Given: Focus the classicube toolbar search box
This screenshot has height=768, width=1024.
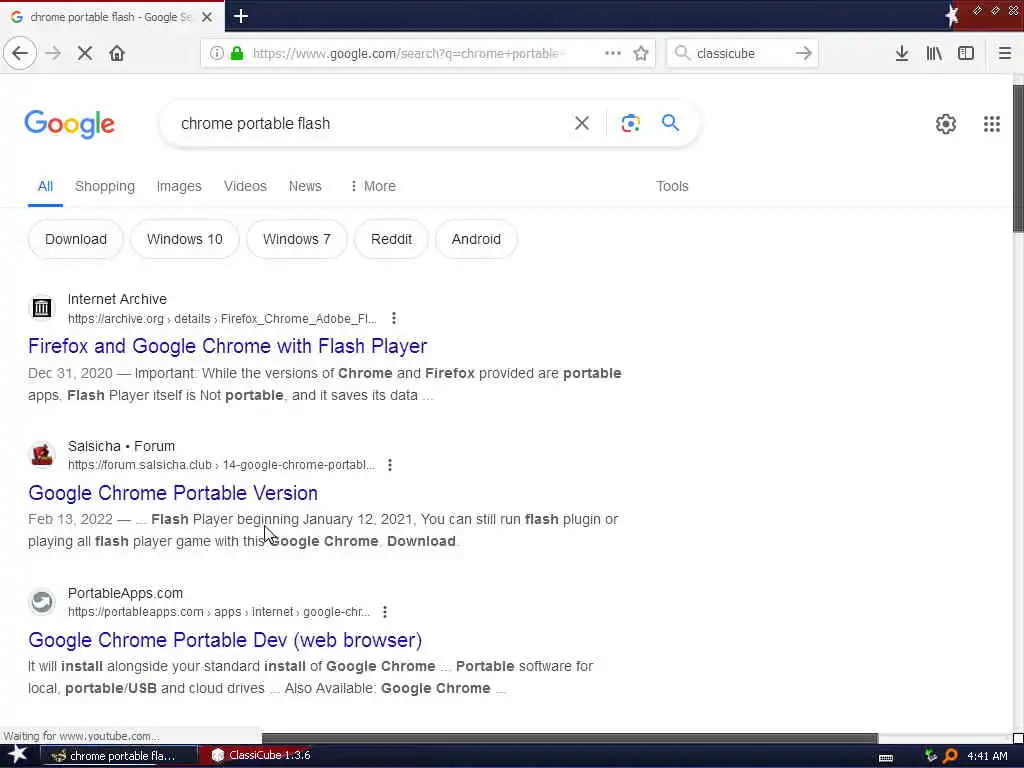Looking at the screenshot, I should point(741,53).
